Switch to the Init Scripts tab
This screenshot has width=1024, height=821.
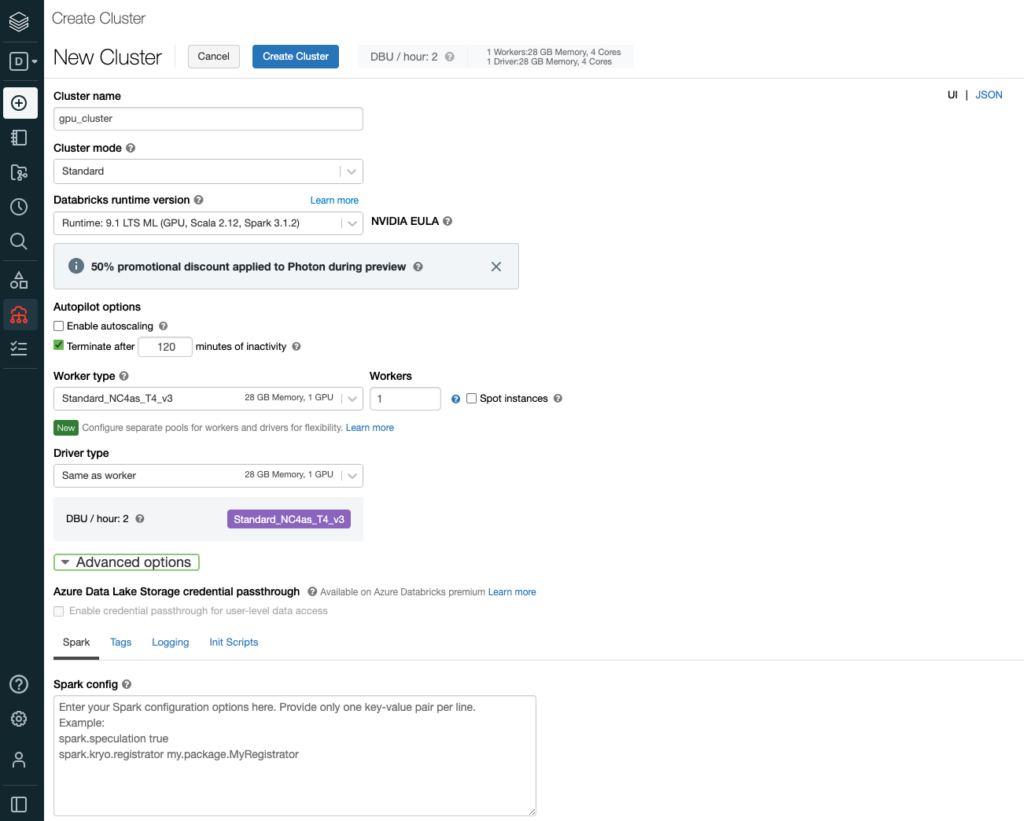click(x=233, y=642)
